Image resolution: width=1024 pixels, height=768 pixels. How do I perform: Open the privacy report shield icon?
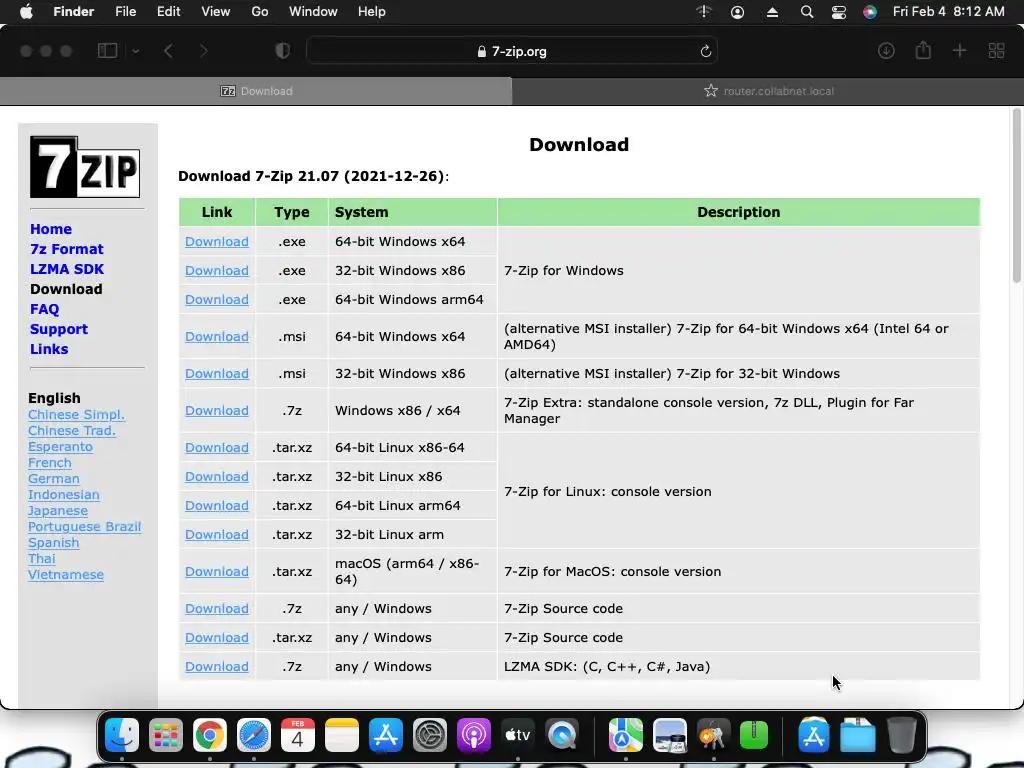pos(283,51)
